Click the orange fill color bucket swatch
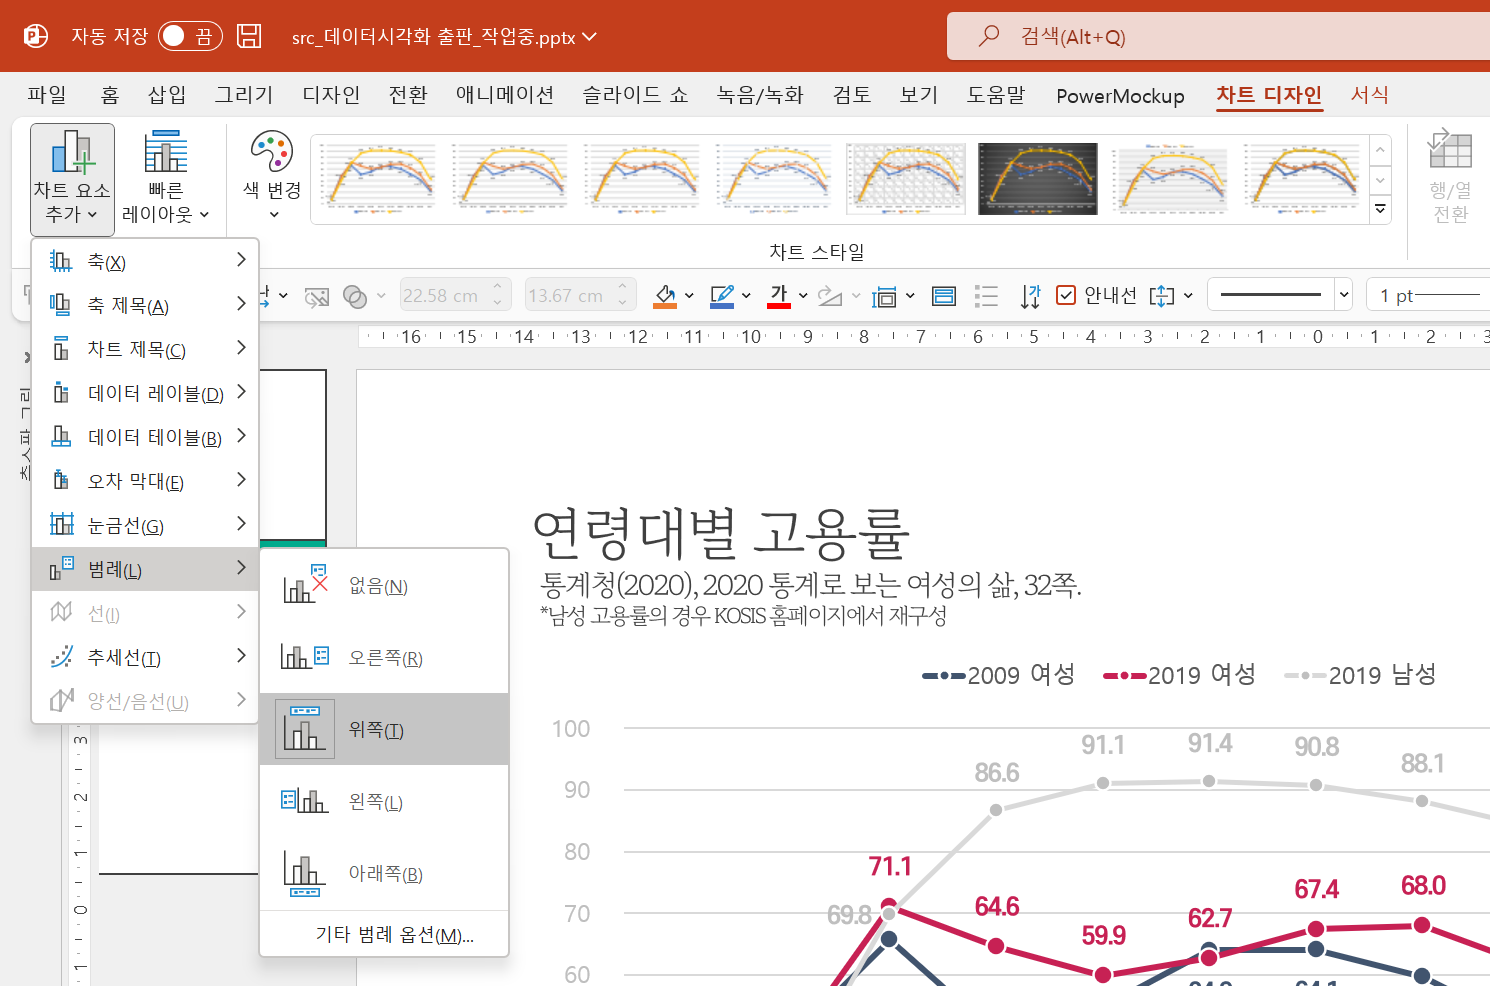This screenshot has height=986, width=1490. click(665, 295)
